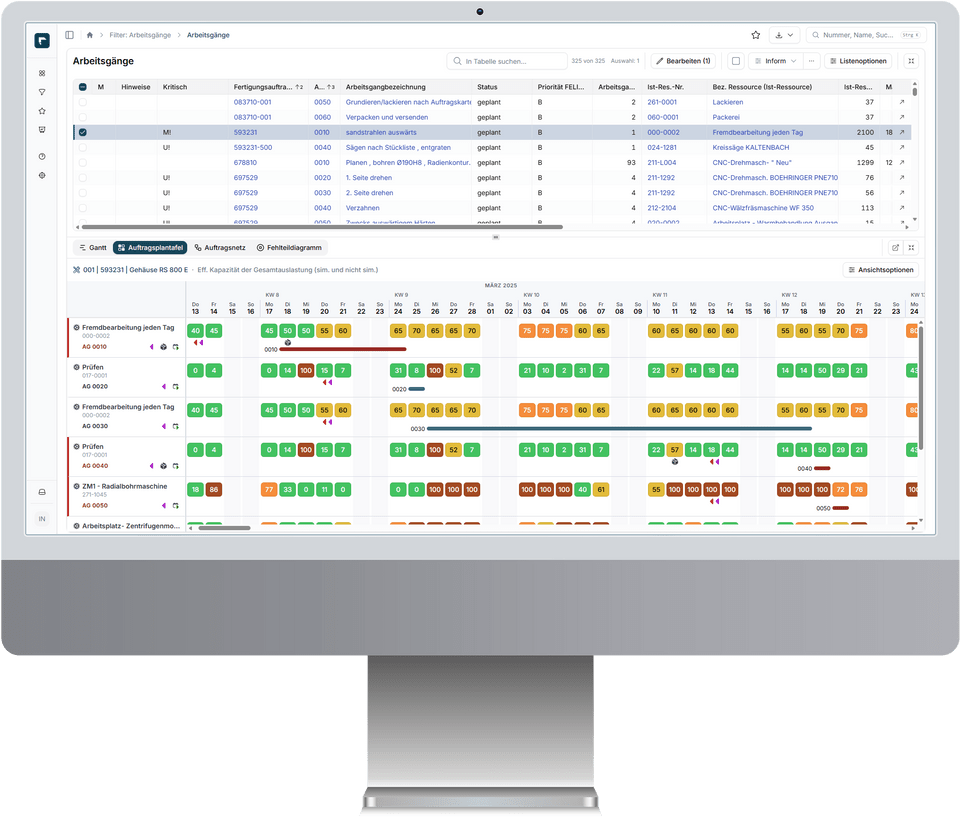Open row arrow for Lackieren resource
This screenshot has height=817, width=960.
point(902,102)
